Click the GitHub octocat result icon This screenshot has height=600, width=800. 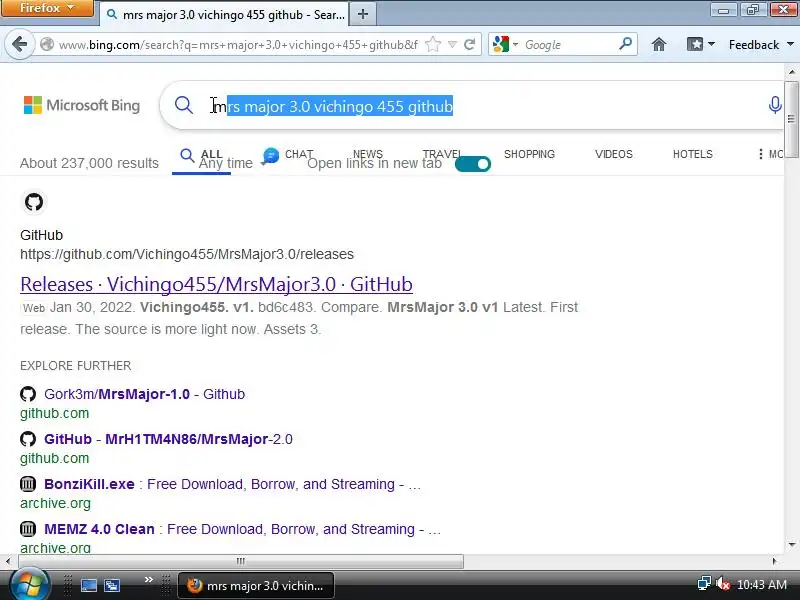pyautogui.click(x=34, y=202)
